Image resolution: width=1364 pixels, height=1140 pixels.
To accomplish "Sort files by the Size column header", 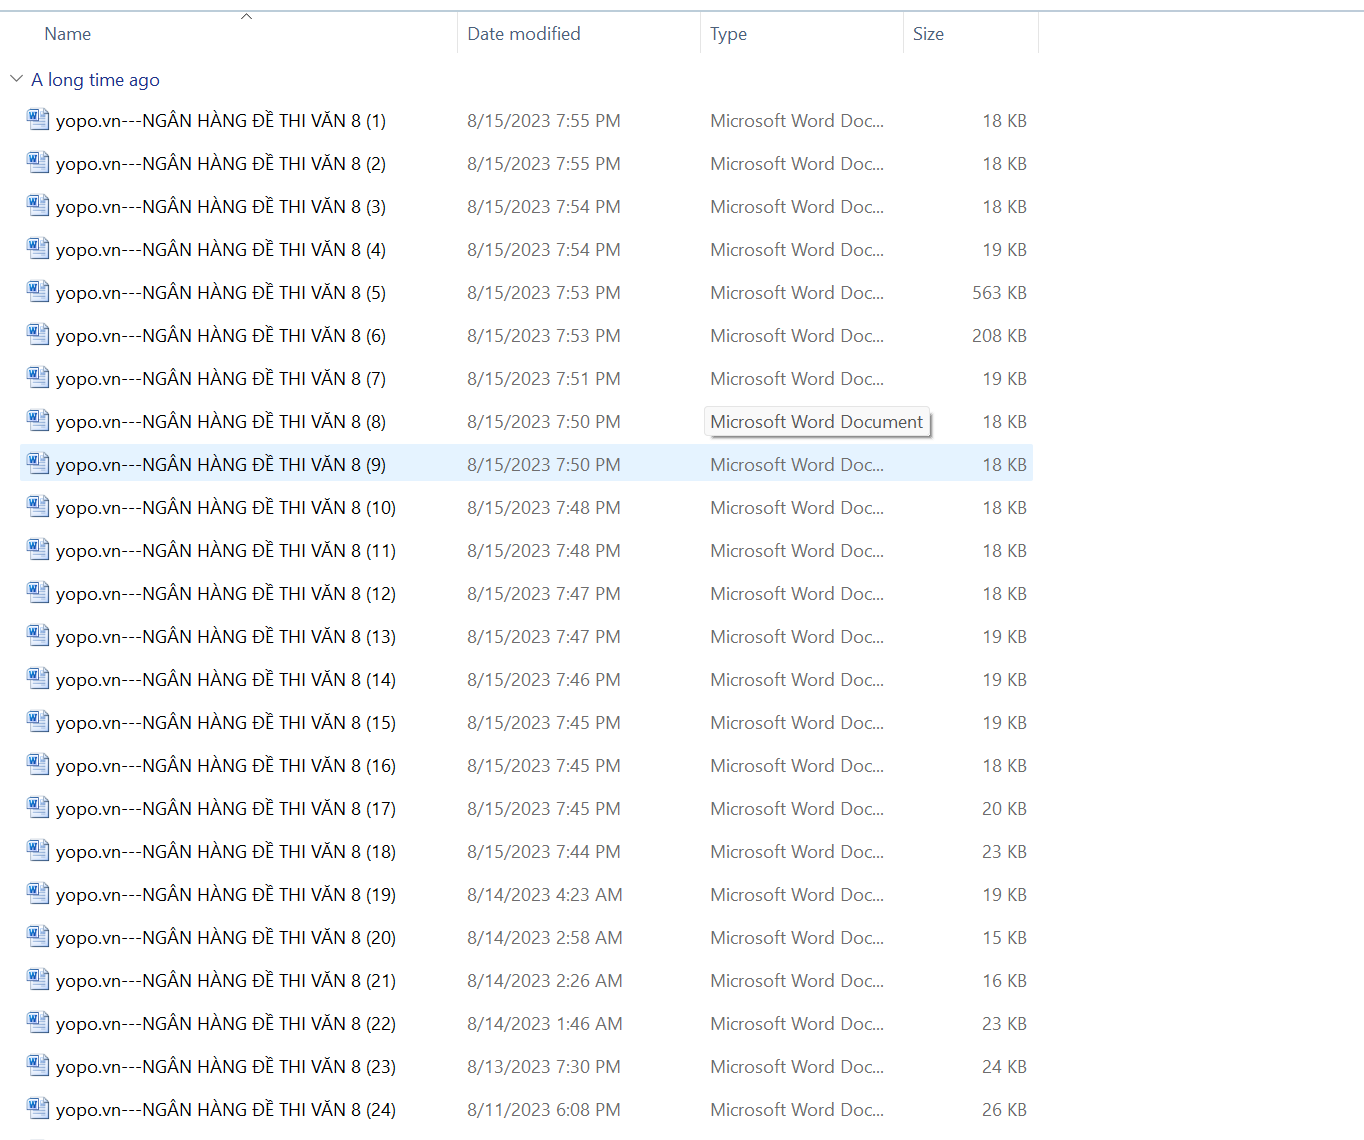I will [928, 34].
